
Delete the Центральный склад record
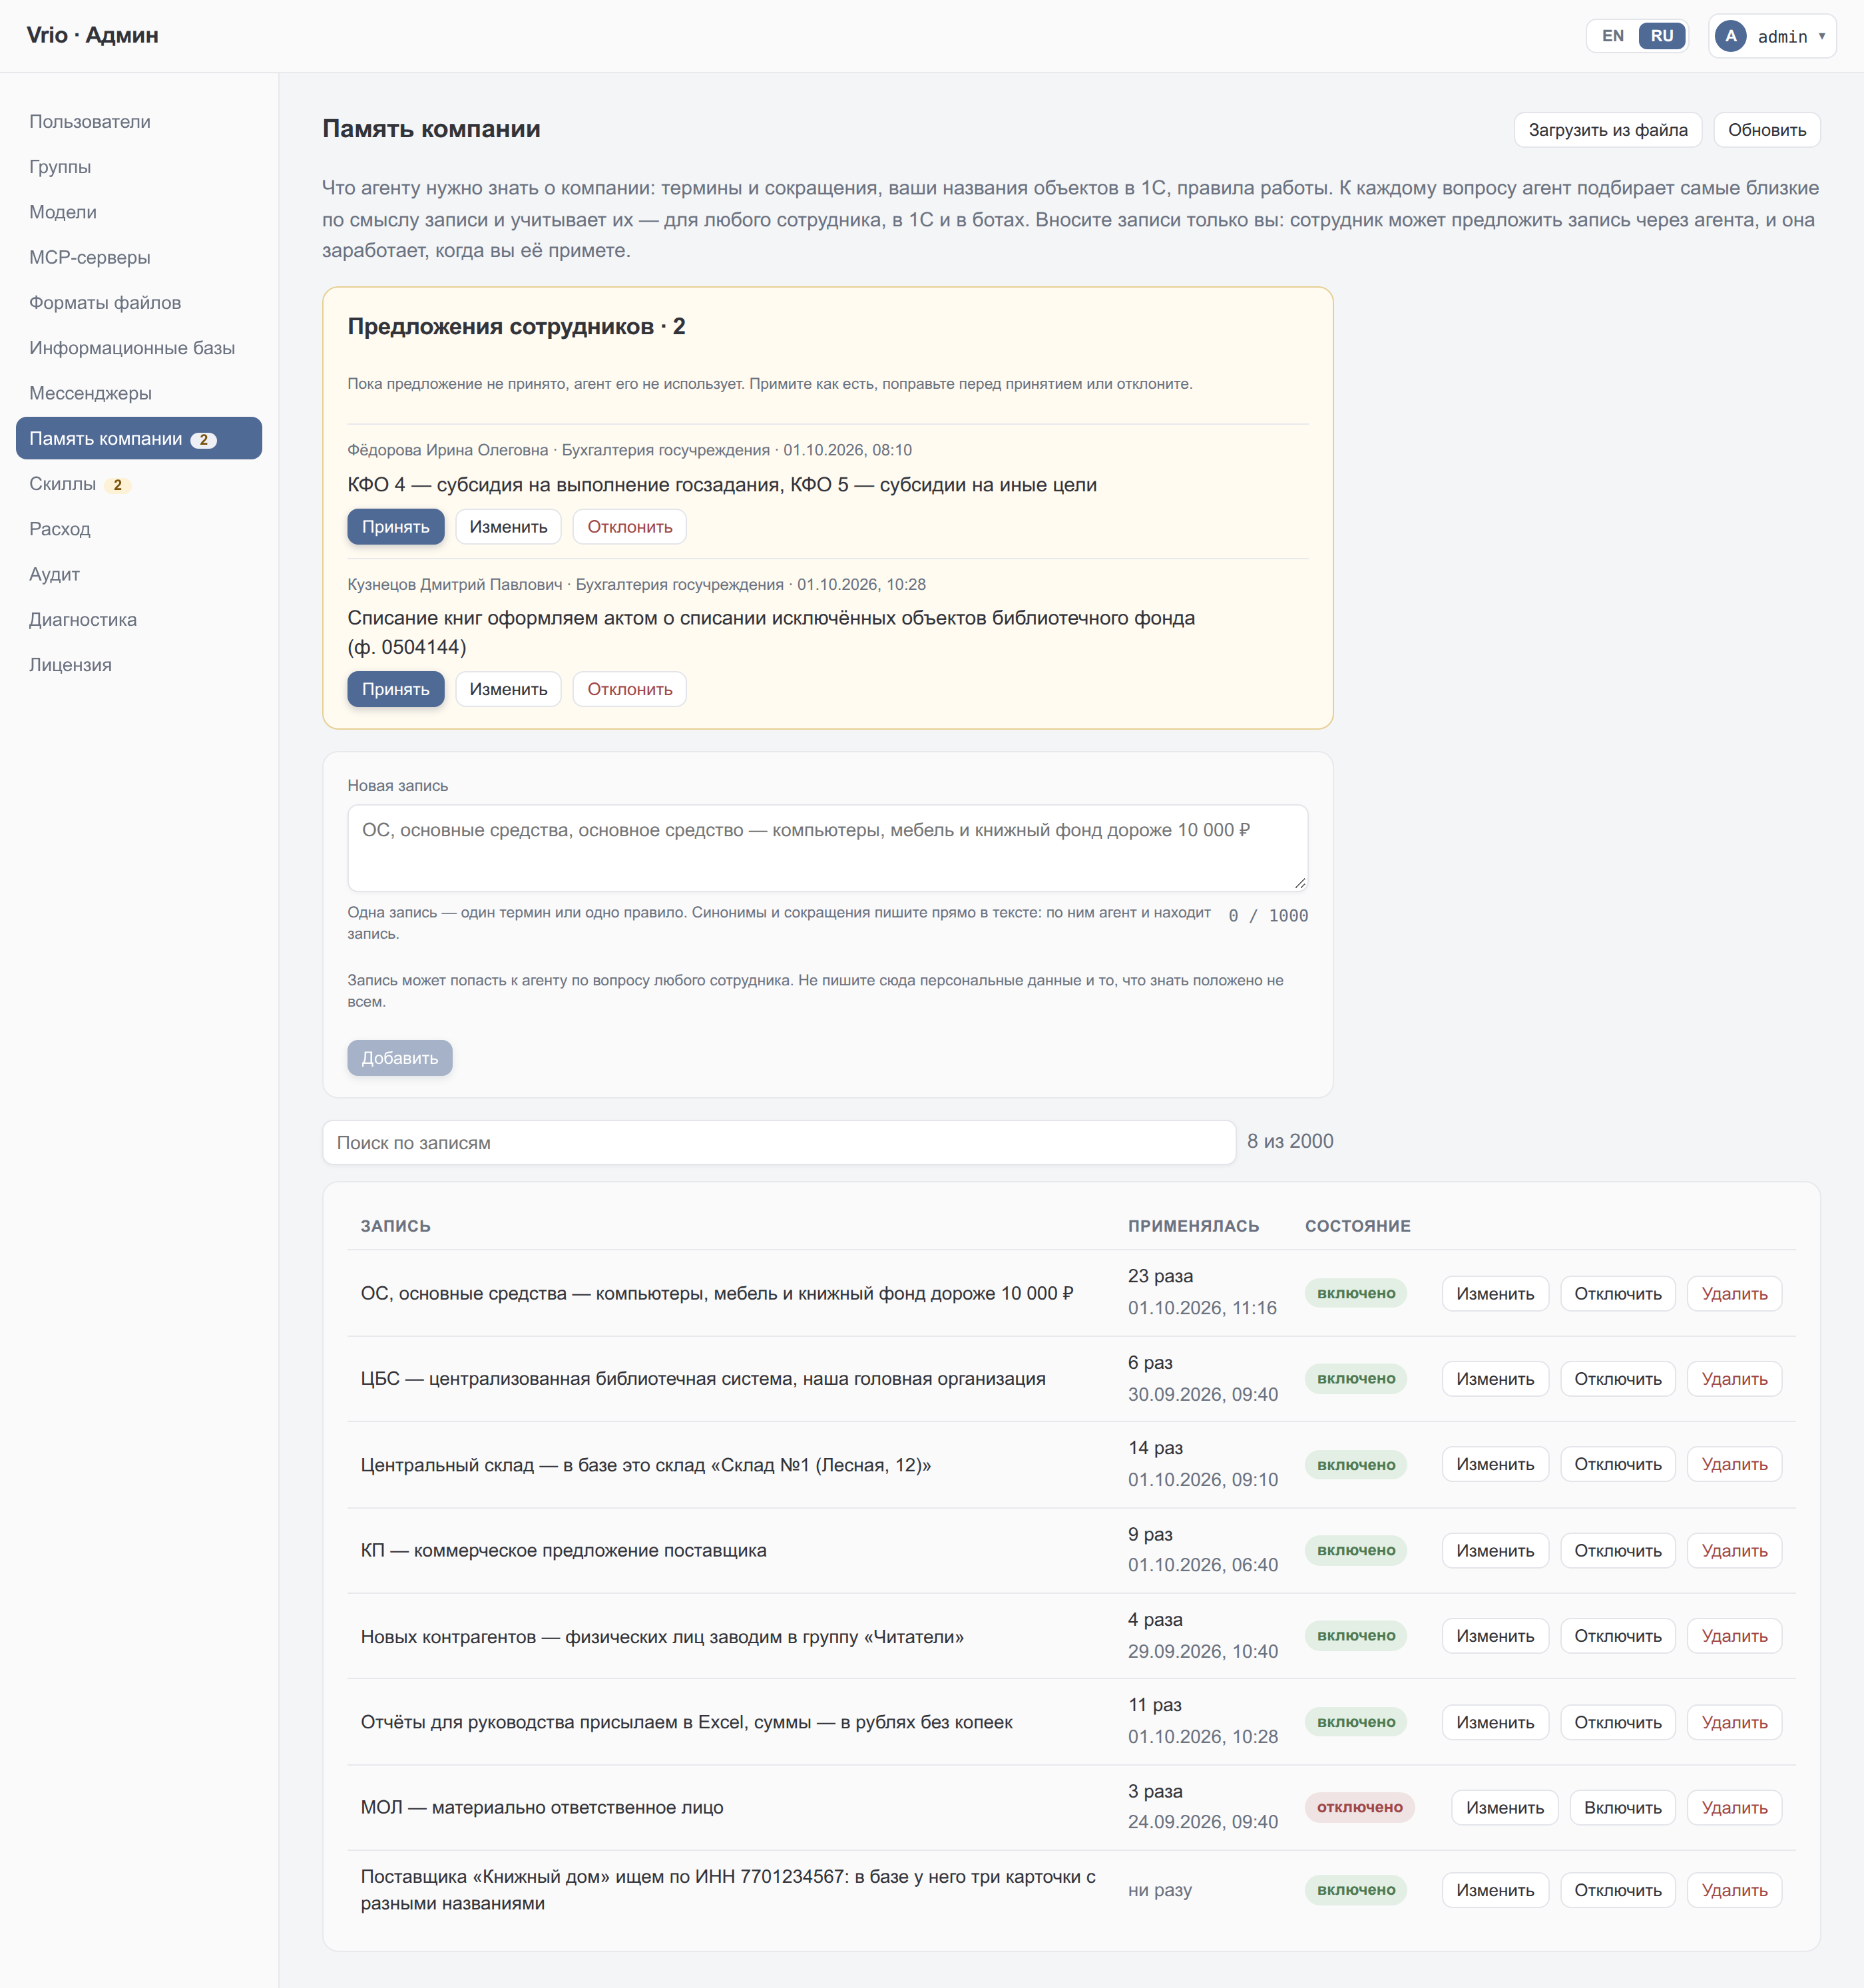coord(1734,1464)
